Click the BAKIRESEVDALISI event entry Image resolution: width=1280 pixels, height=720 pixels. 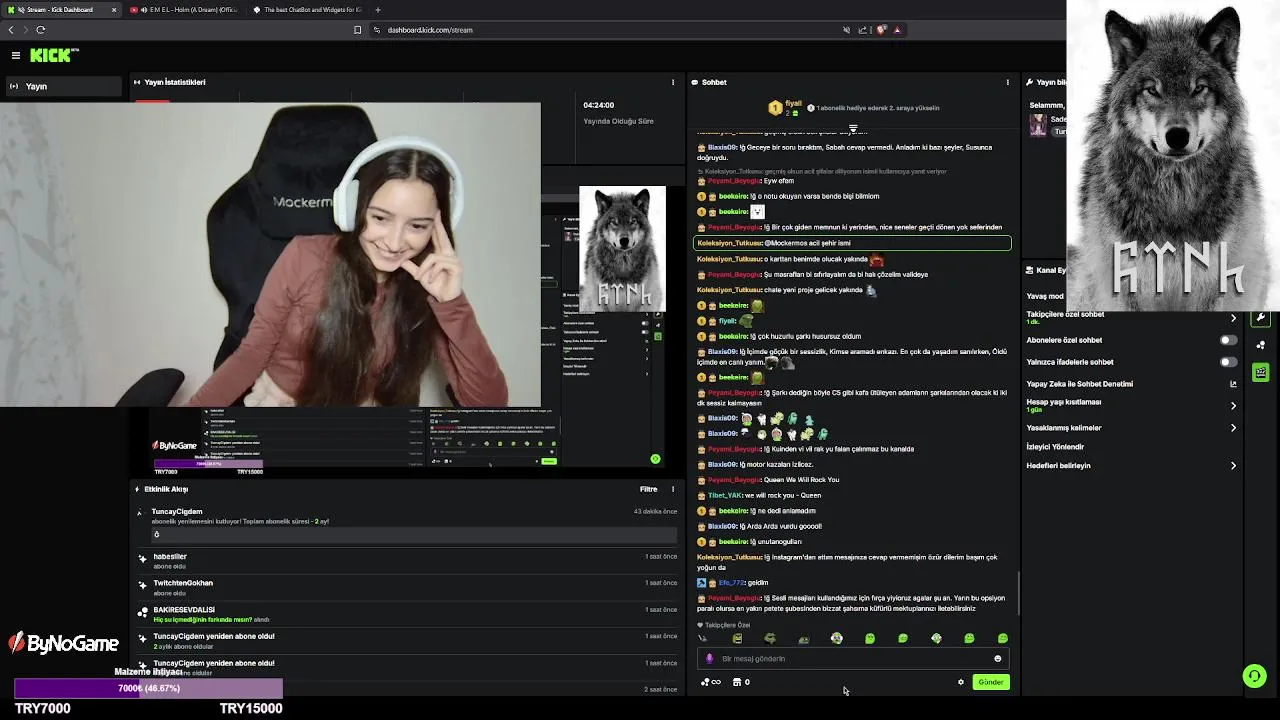(408, 614)
